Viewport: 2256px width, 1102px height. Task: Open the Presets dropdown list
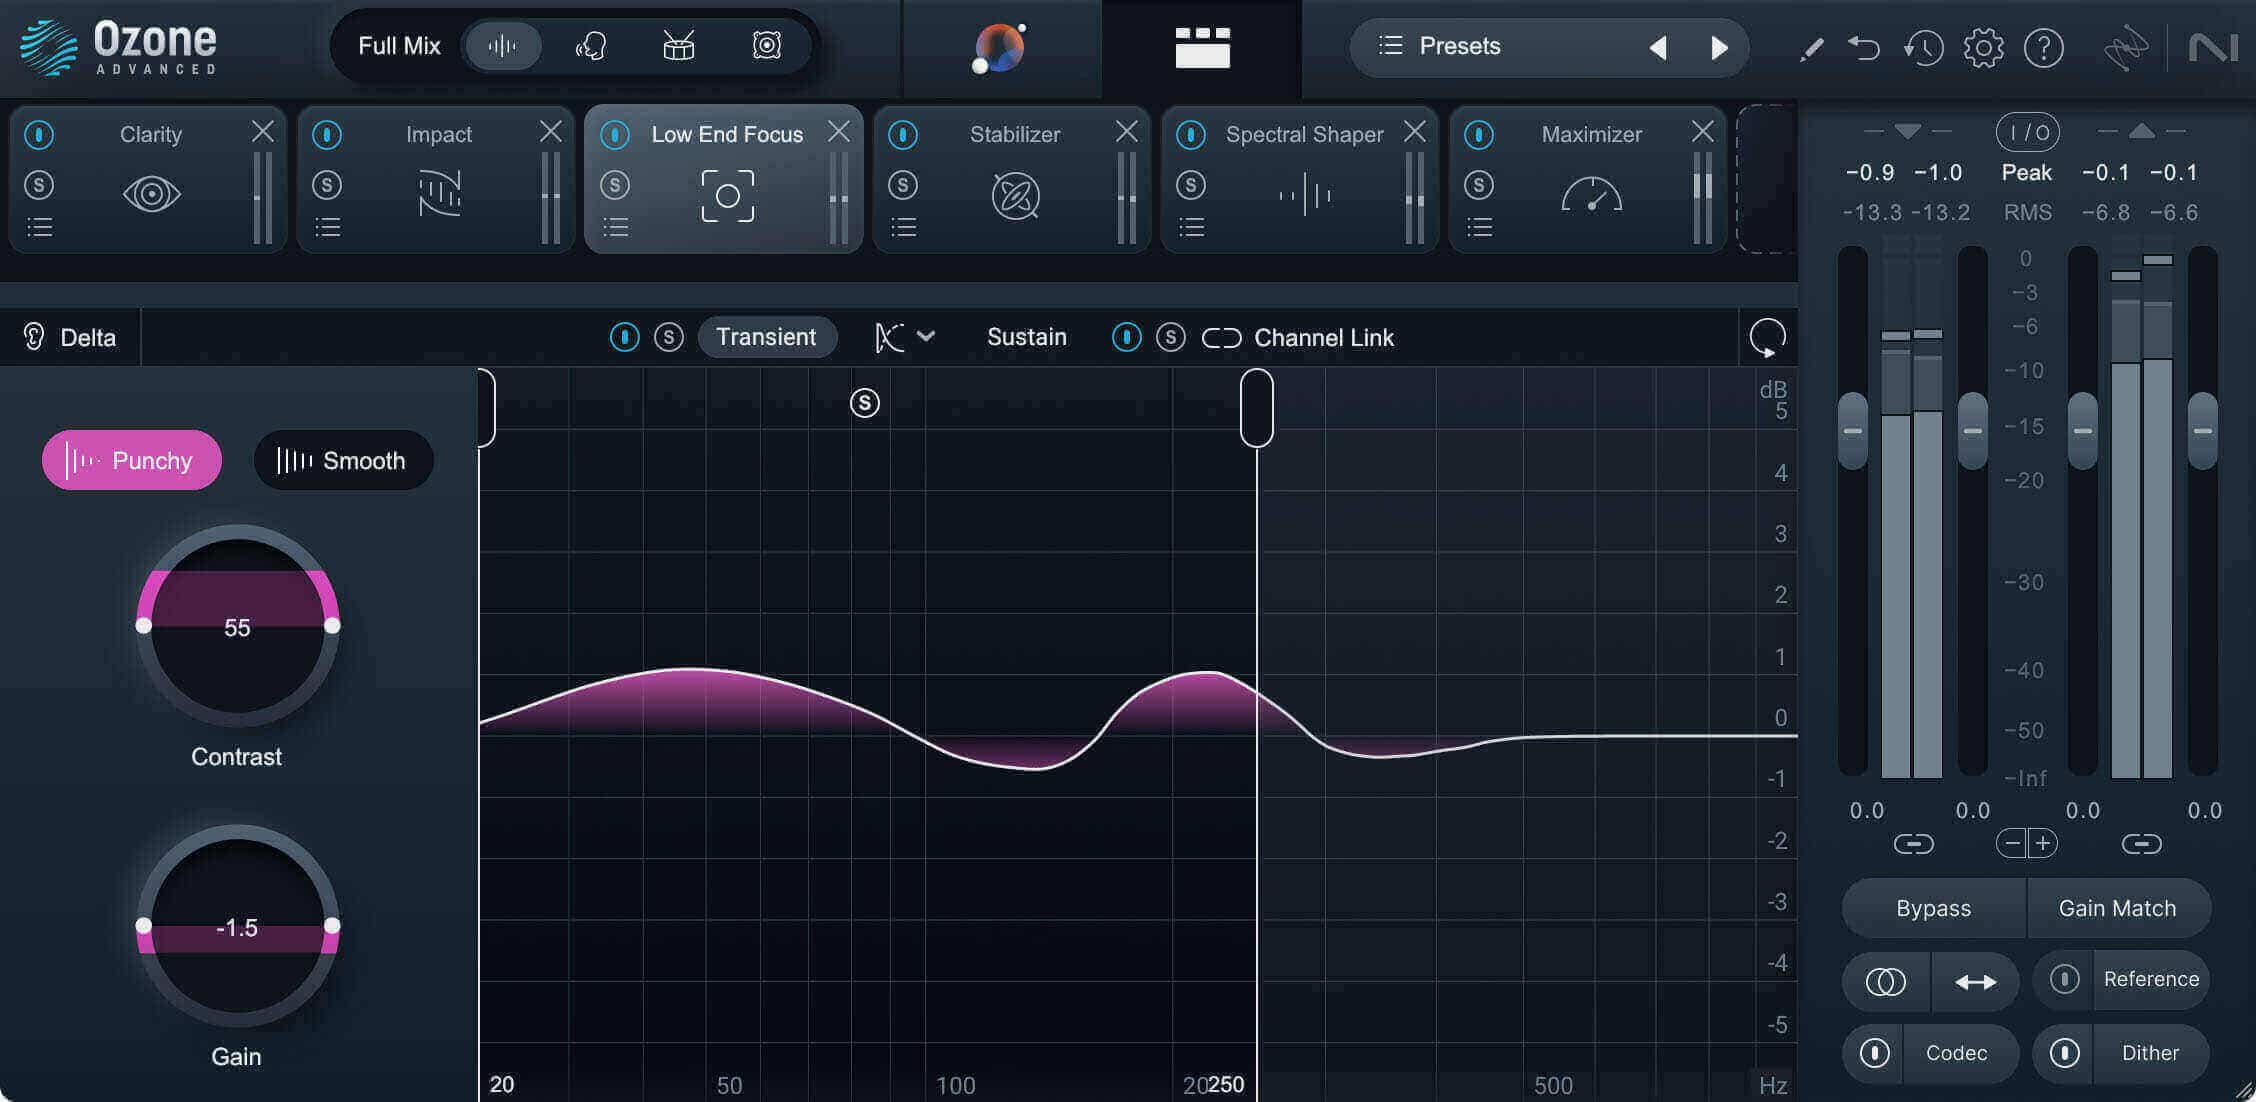[x=1440, y=46]
